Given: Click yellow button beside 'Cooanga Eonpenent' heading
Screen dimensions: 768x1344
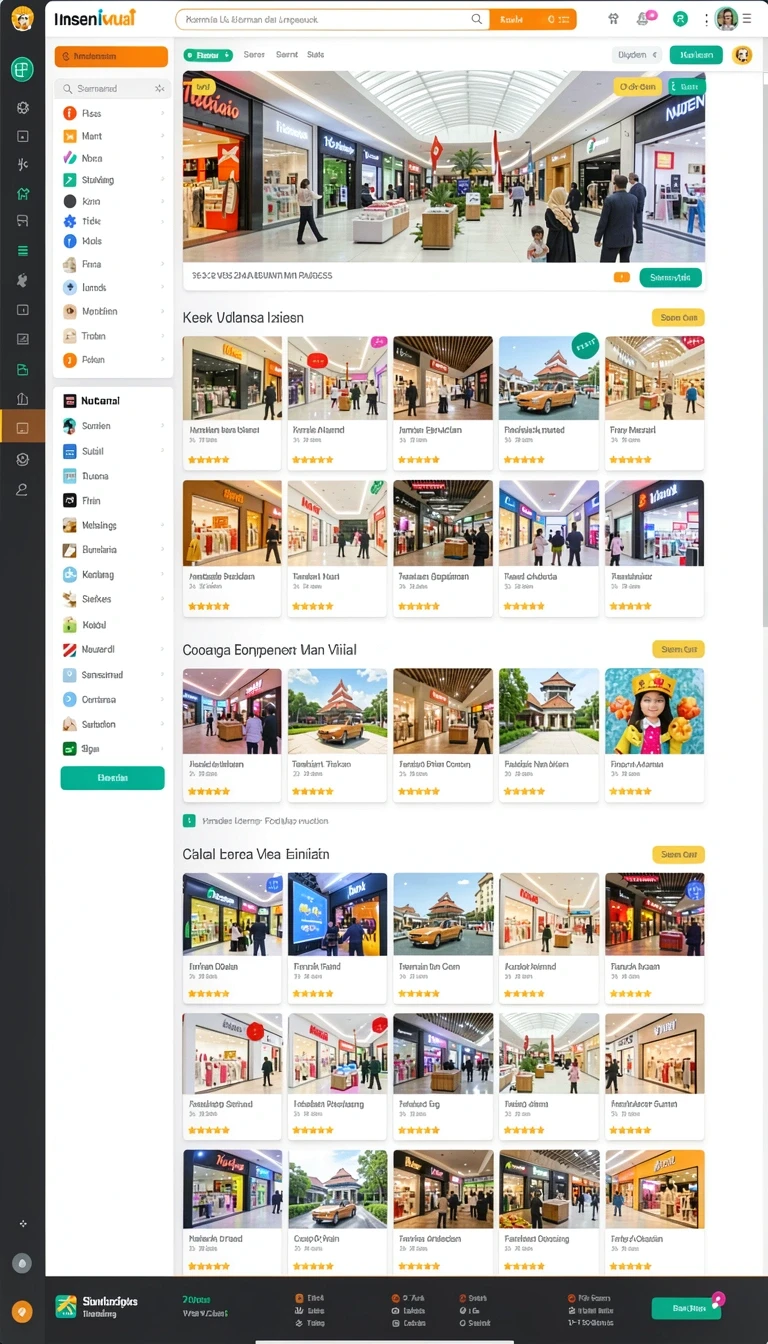Looking at the screenshot, I should point(678,649).
